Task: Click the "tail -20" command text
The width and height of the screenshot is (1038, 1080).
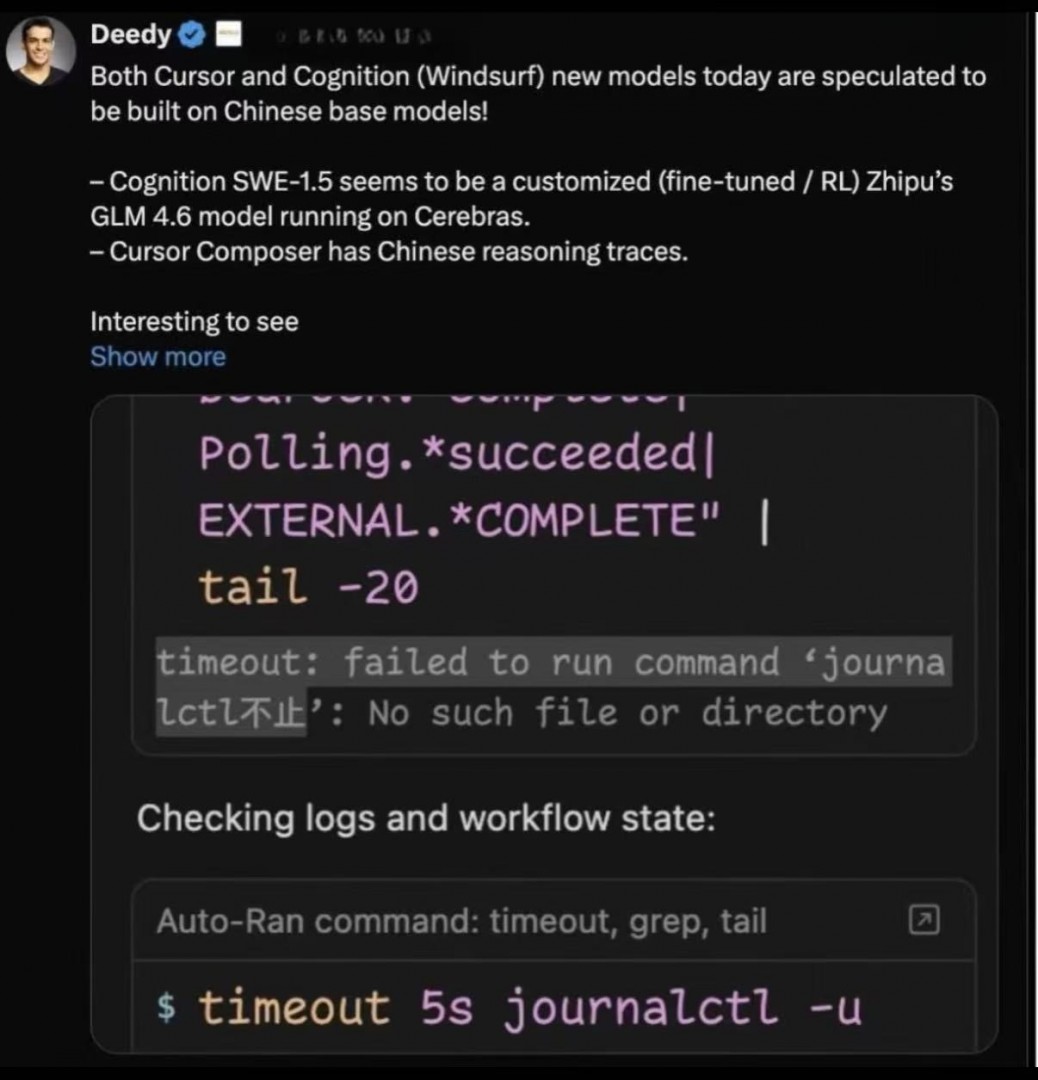Action: pyautogui.click(x=308, y=587)
